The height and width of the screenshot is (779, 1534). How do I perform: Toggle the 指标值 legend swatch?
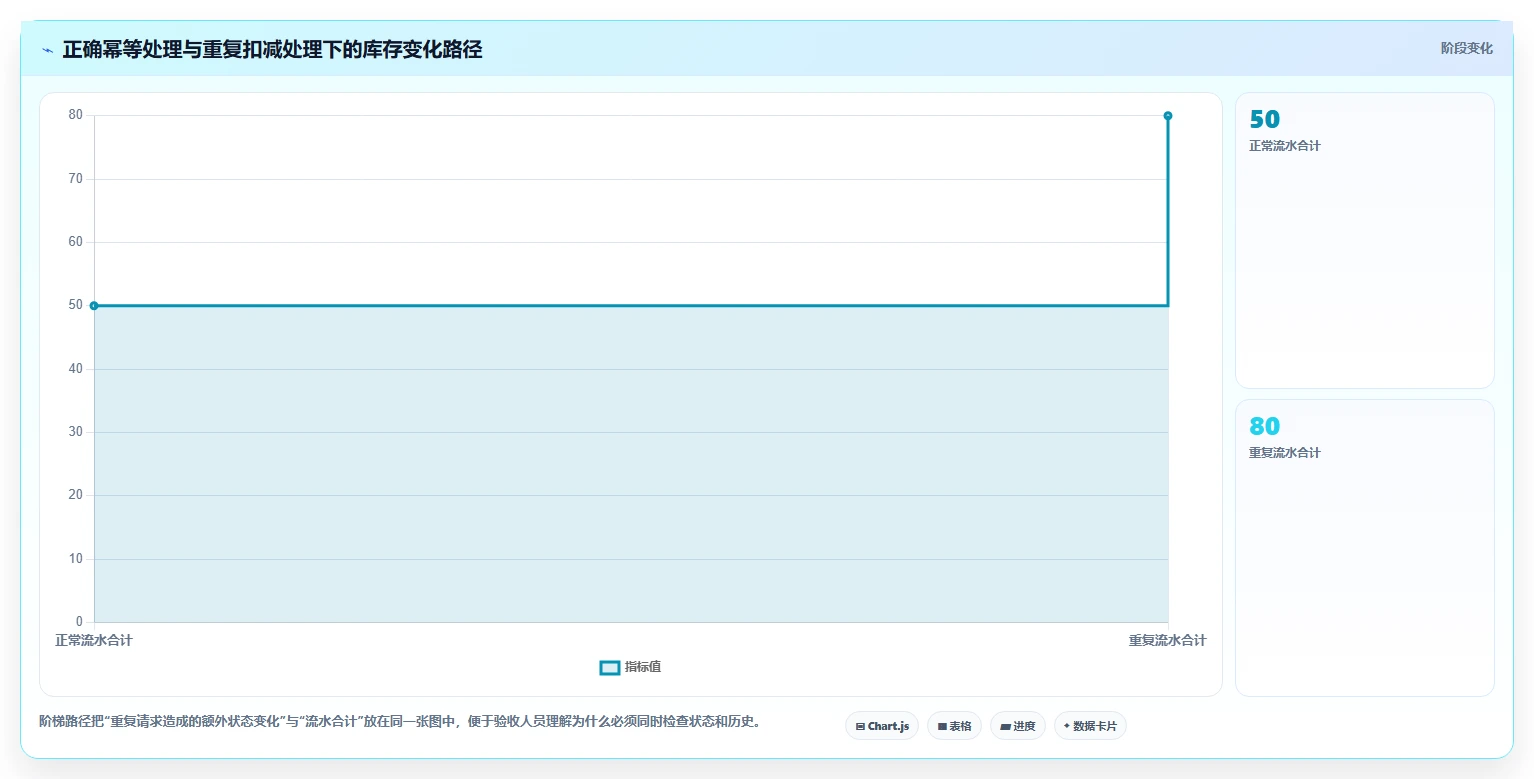610,668
